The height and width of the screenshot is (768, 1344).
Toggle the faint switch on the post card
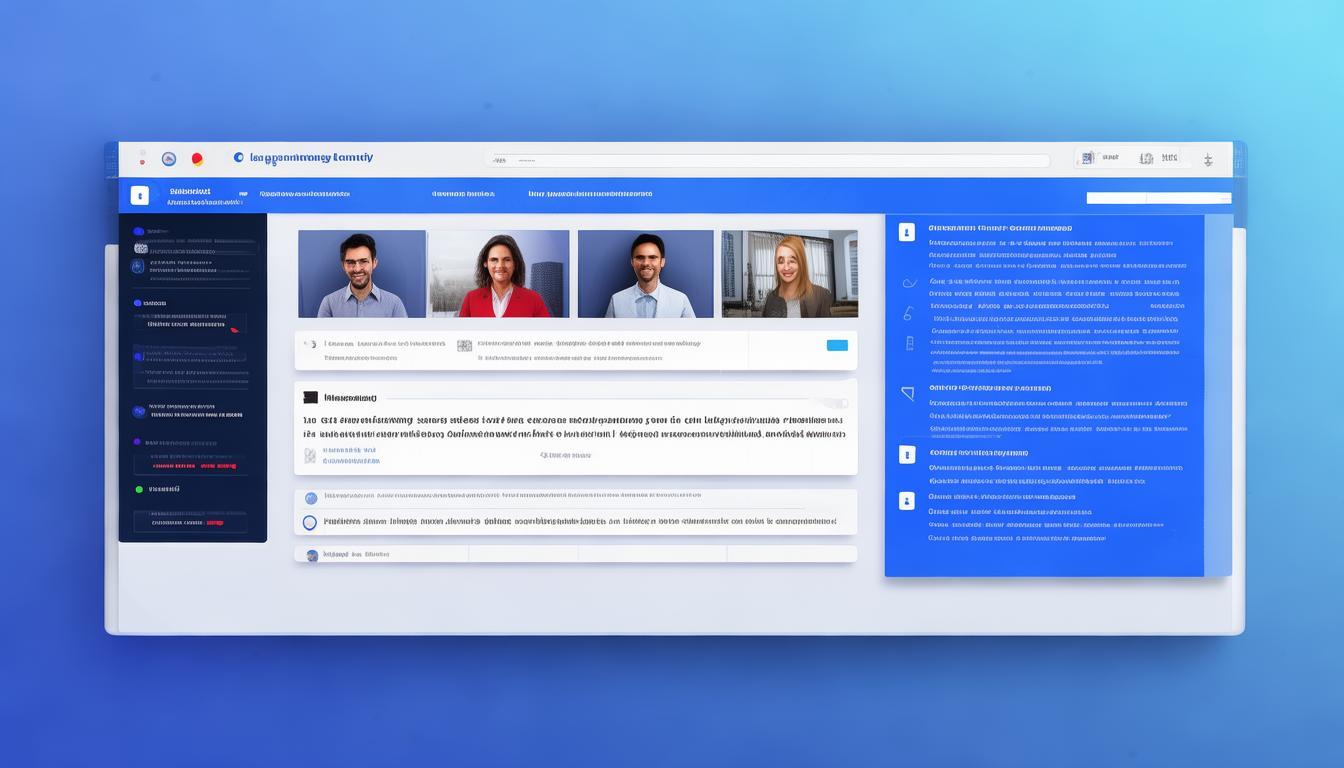coord(833,403)
